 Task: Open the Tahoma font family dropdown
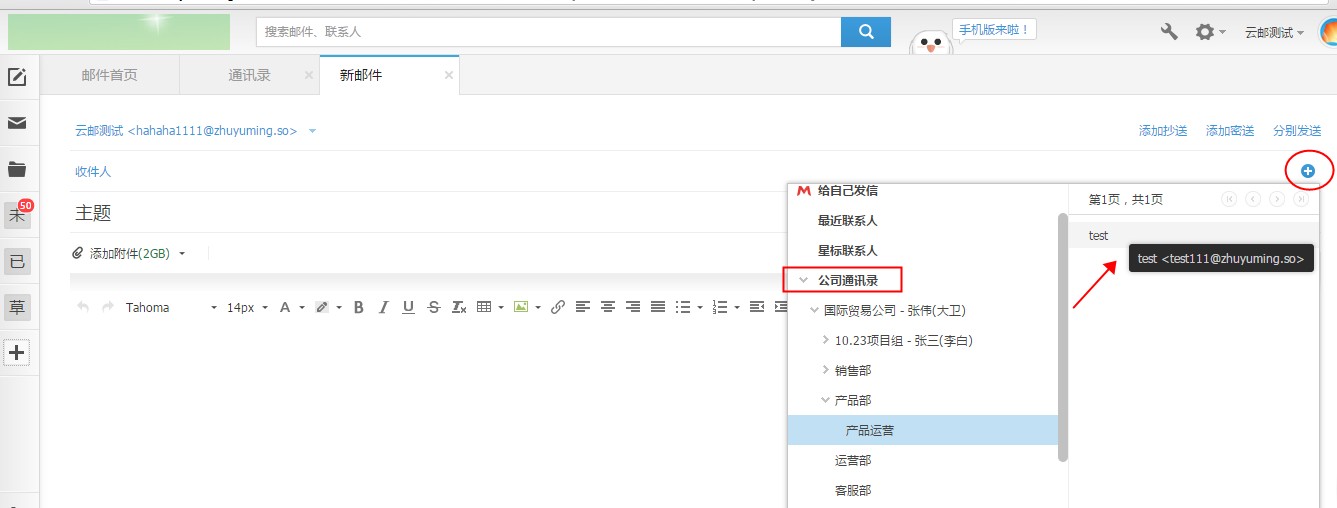tap(170, 307)
